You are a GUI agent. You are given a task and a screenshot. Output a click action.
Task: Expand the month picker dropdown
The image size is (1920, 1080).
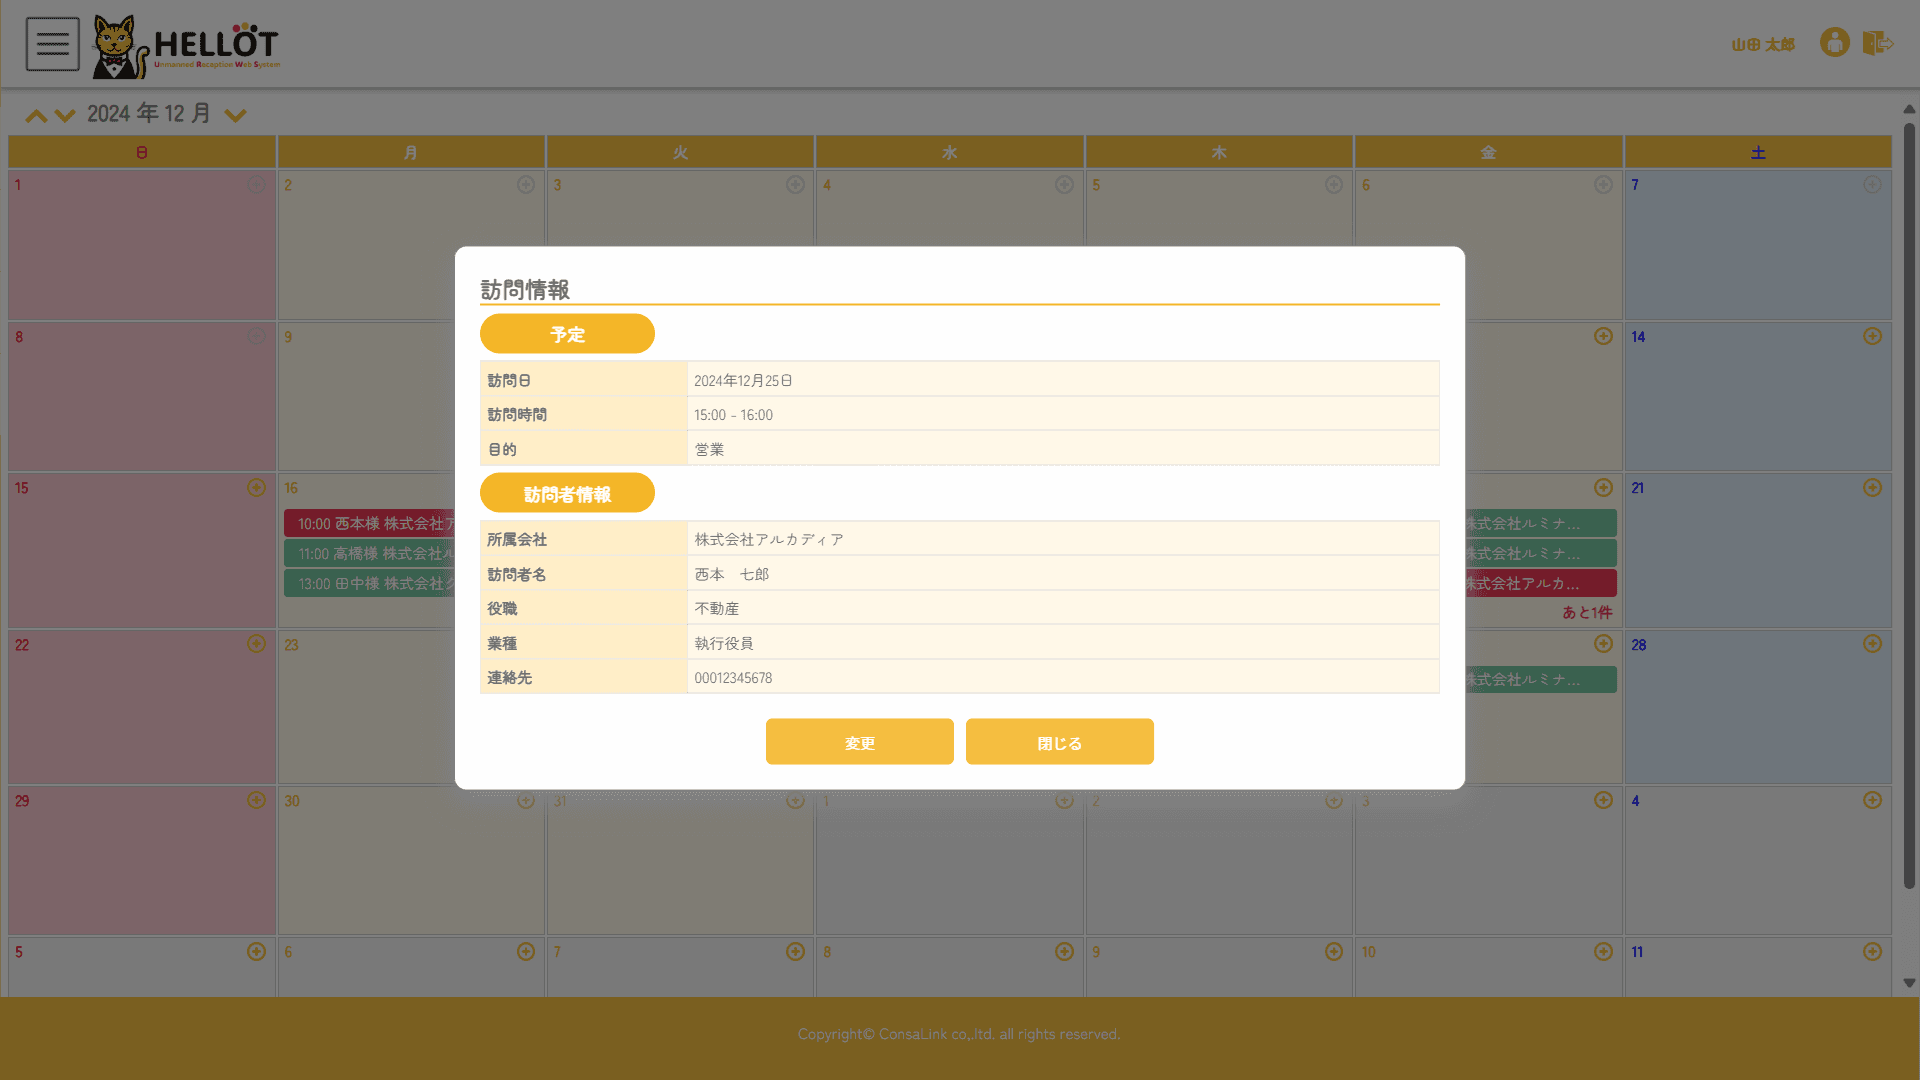[x=235, y=116]
